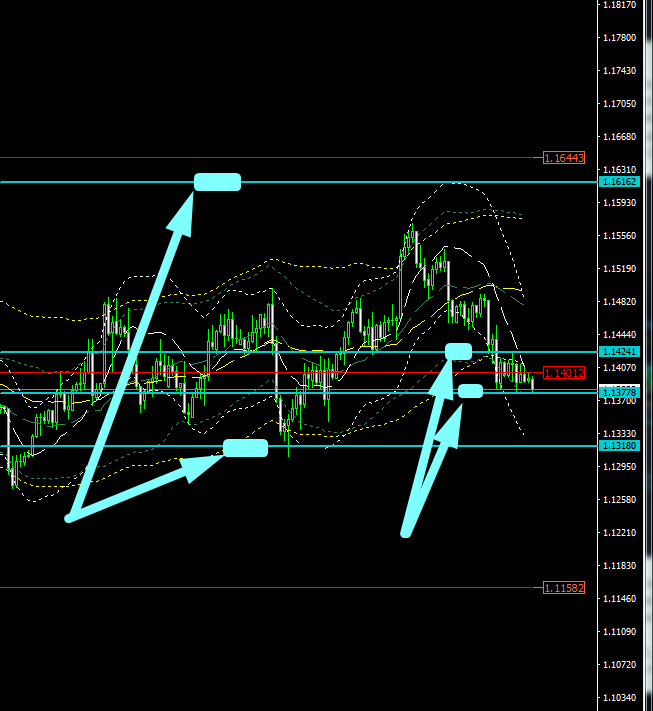Viewport: 653px width, 711px height.
Task: Select the 1.16443 gray level price tag
Action: pos(564,158)
